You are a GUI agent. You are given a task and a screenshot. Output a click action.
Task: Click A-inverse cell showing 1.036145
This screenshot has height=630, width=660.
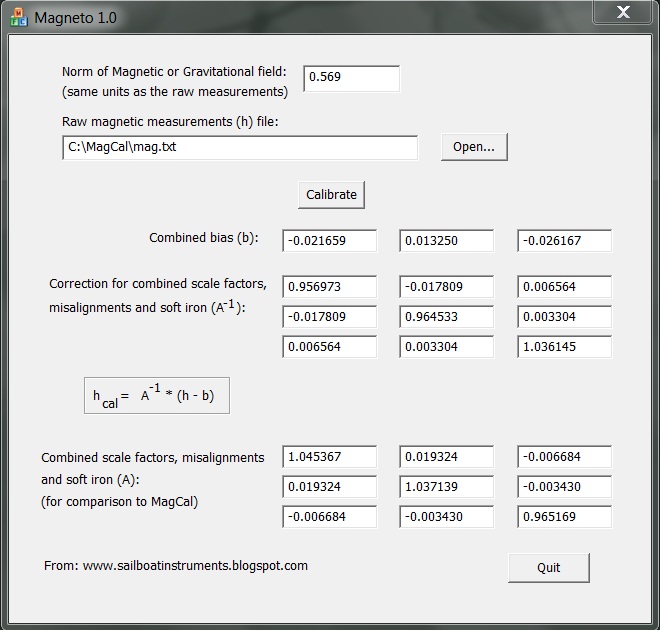pos(564,347)
